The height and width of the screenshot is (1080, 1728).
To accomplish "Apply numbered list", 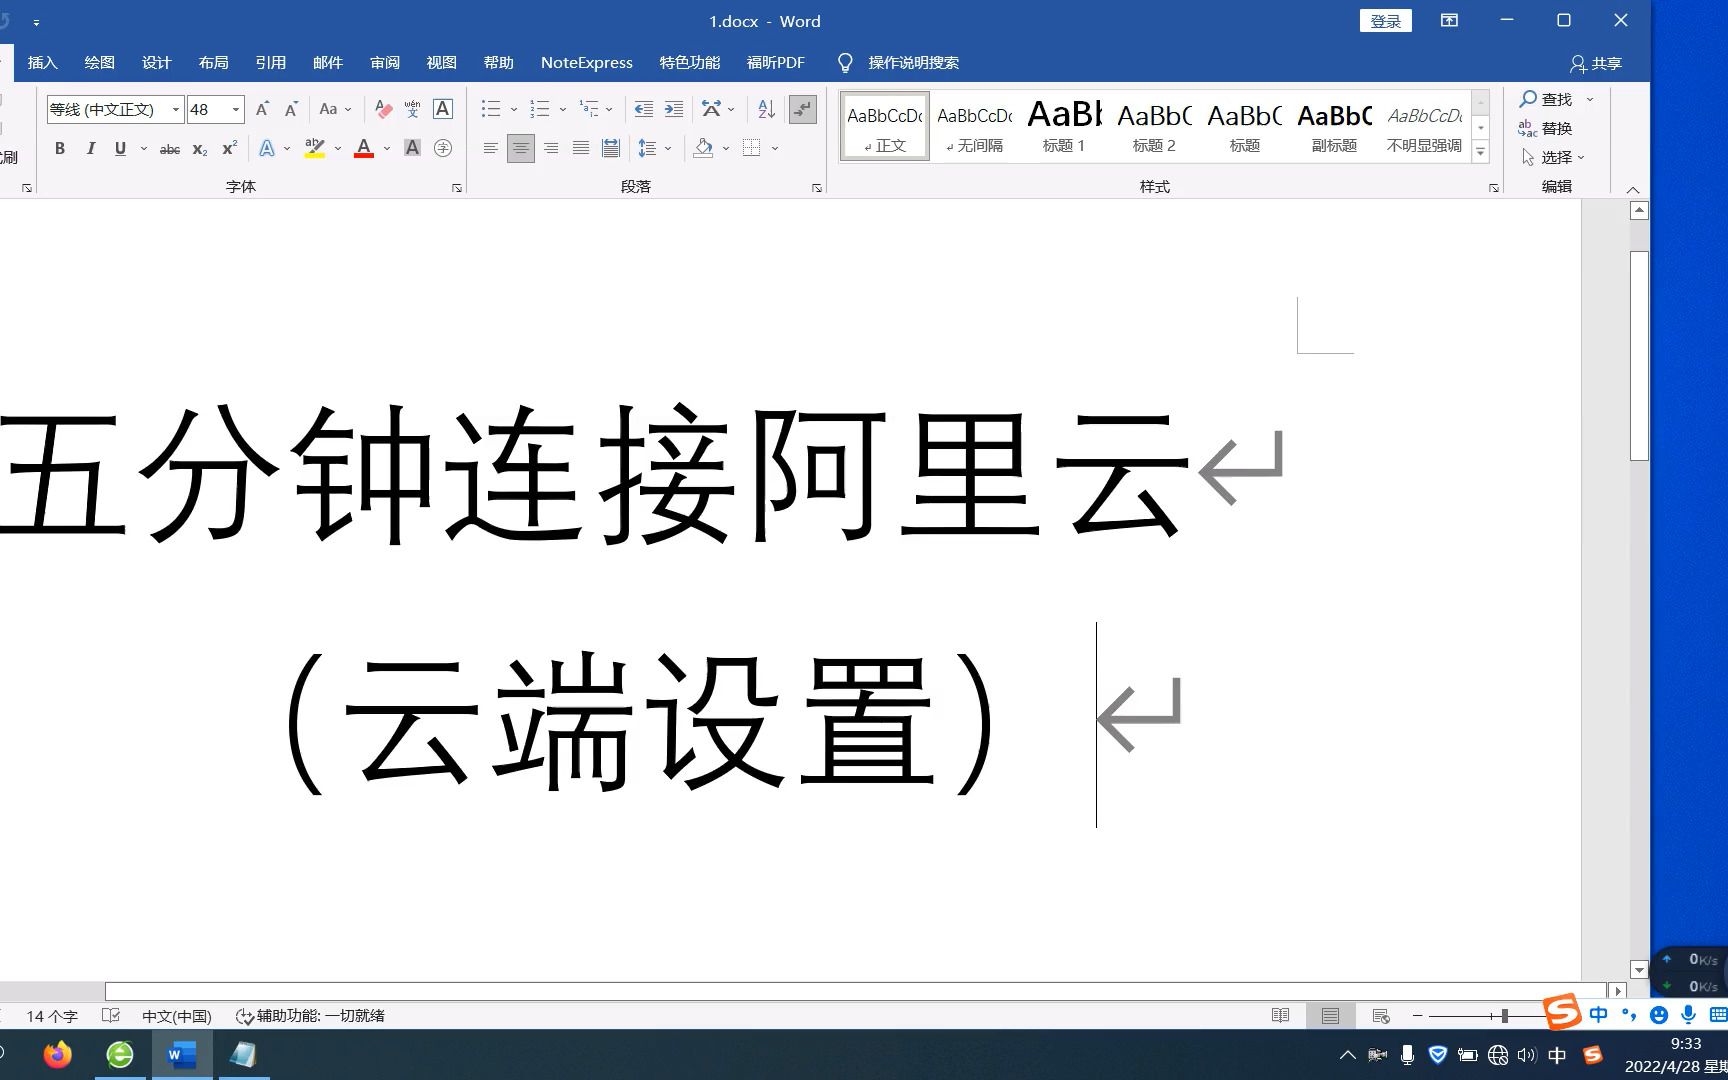I will (x=540, y=109).
